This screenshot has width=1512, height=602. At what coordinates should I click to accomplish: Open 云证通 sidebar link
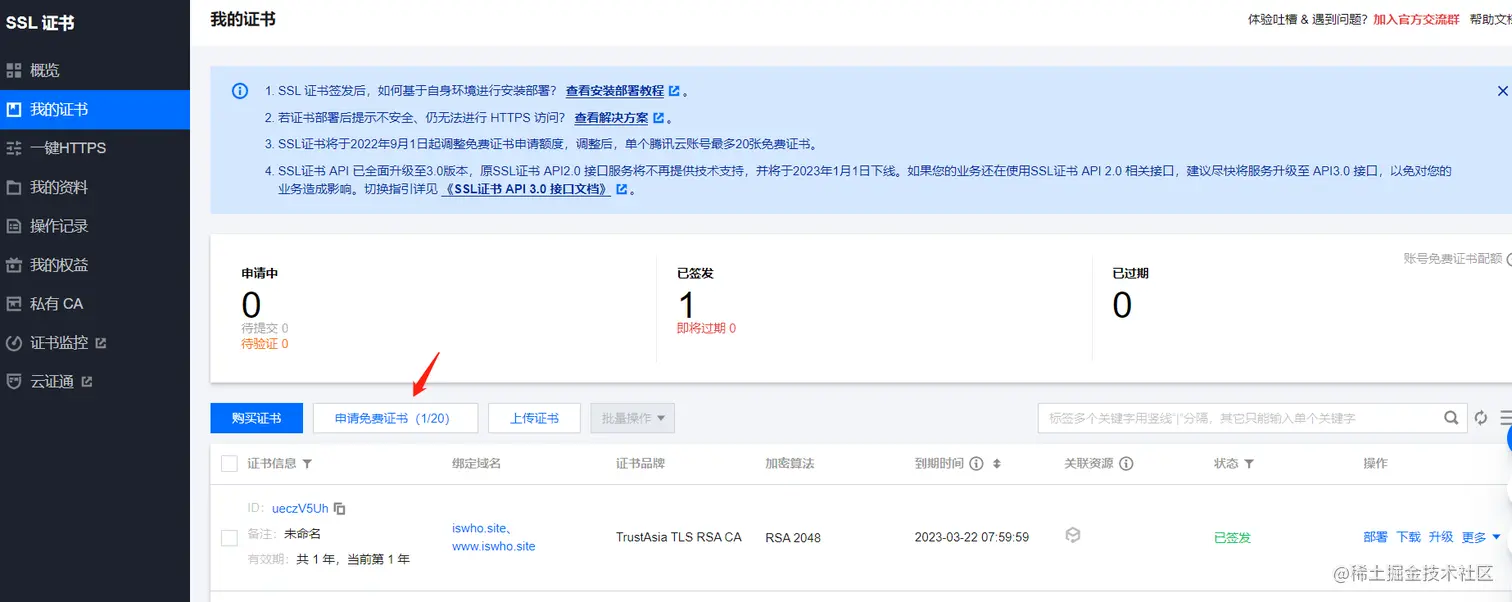[95, 381]
